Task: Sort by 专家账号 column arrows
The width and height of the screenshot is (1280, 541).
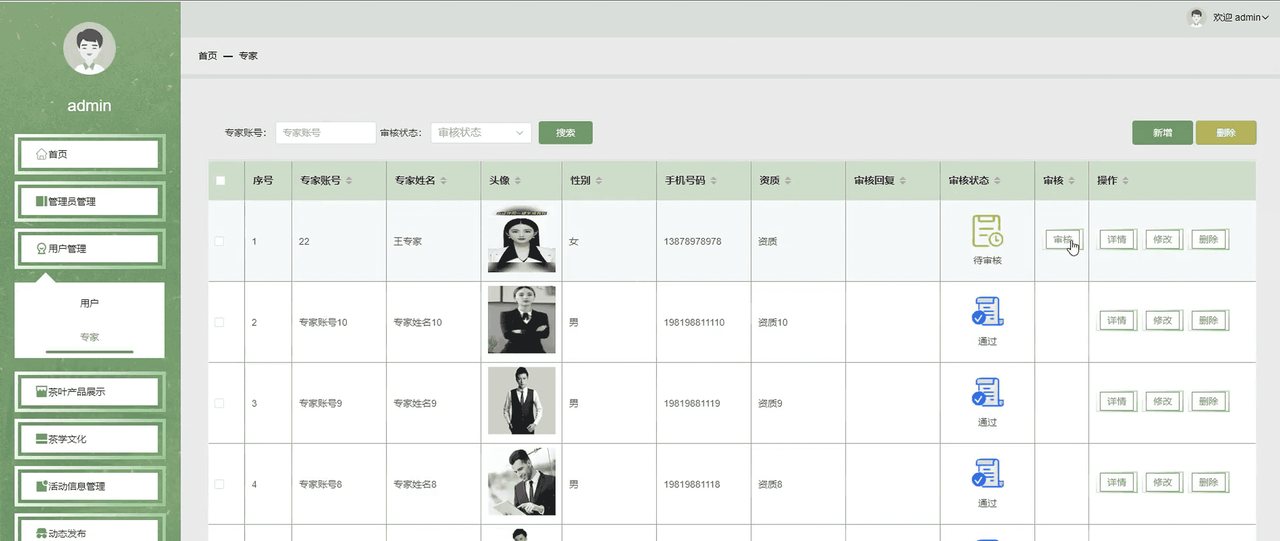Action: (350, 181)
